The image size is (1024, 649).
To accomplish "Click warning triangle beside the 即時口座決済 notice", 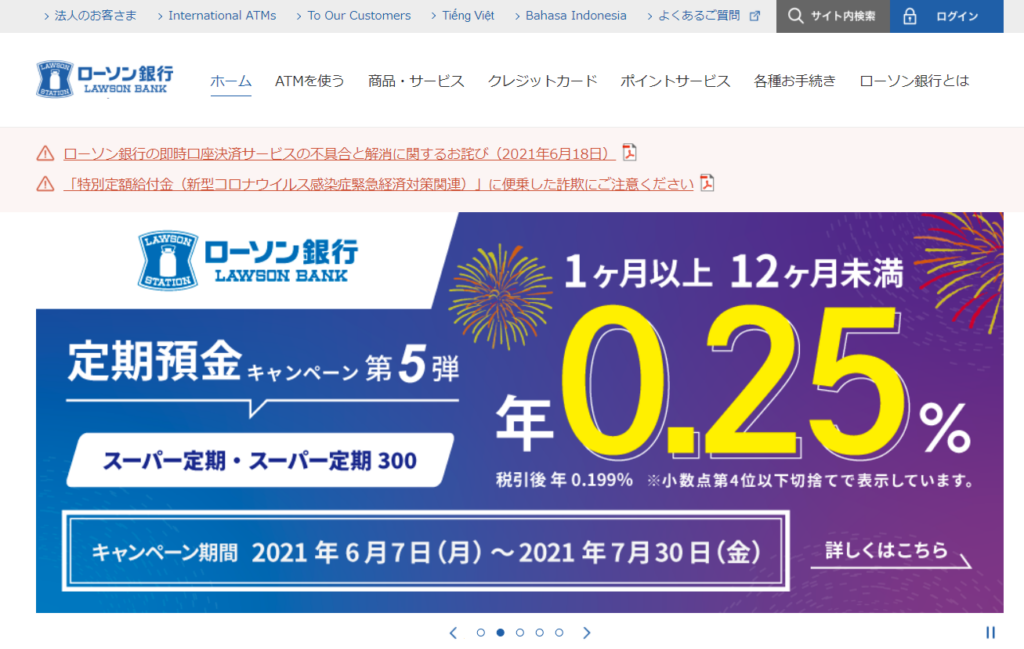I will pyautogui.click(x=45, y=153).
